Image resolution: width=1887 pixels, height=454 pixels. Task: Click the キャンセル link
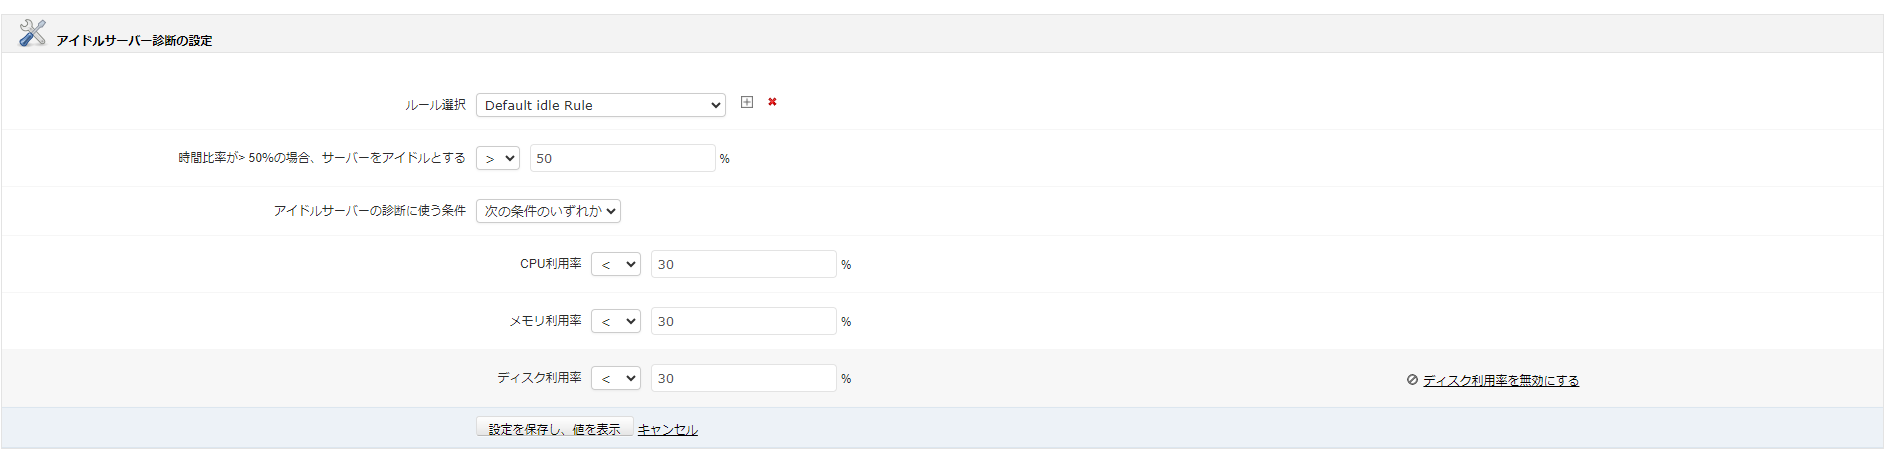pyautogui.click(x=668, y=429)
